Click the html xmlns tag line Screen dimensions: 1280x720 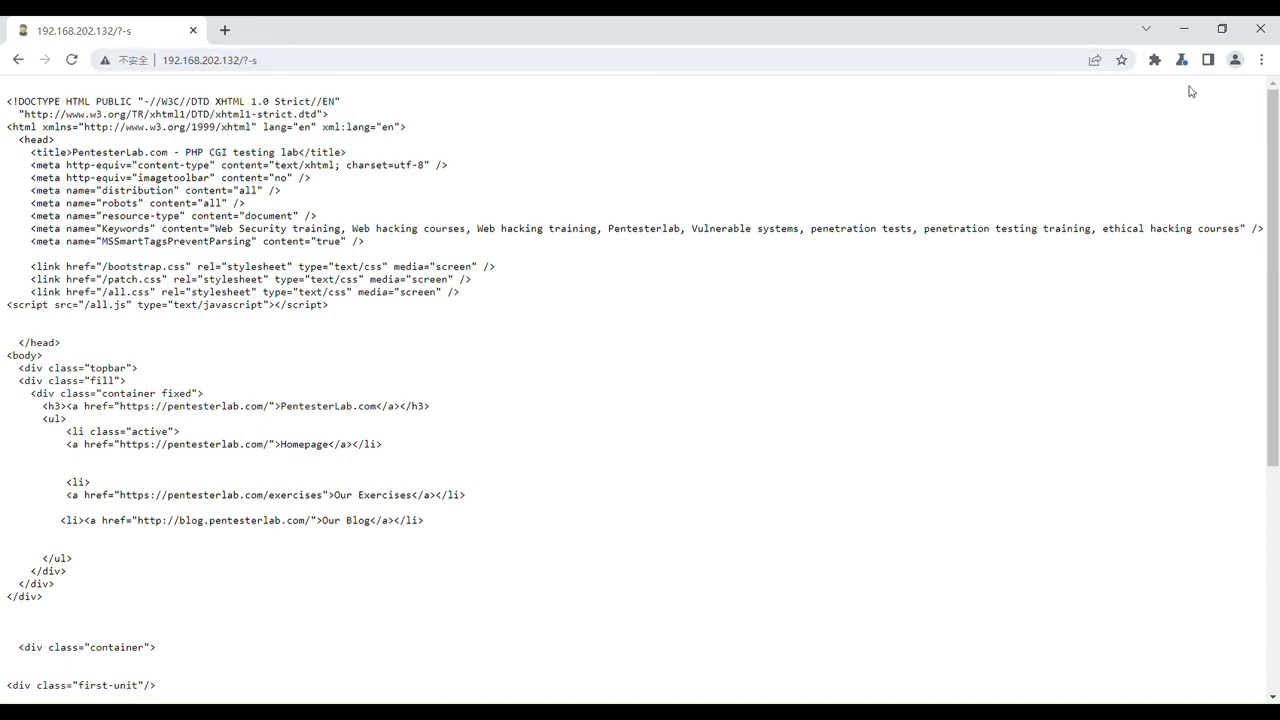click(x=206, y=128)
